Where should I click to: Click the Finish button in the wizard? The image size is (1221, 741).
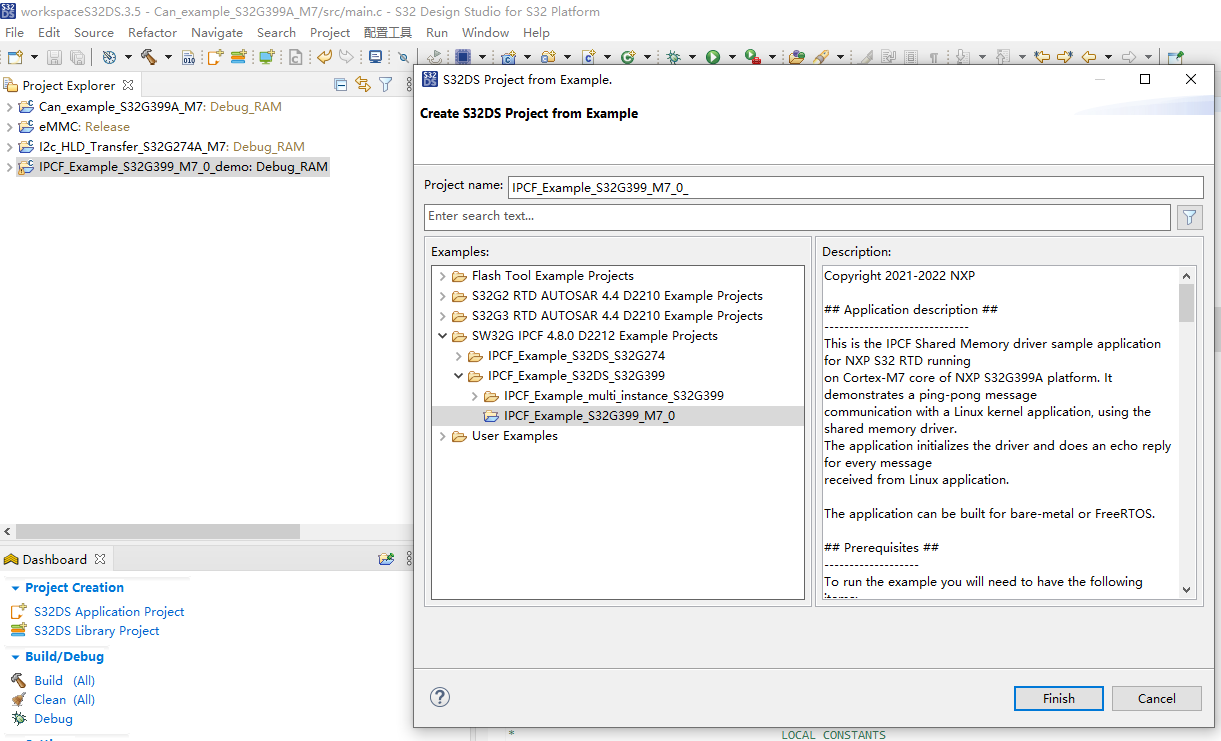click(1058, 698)
